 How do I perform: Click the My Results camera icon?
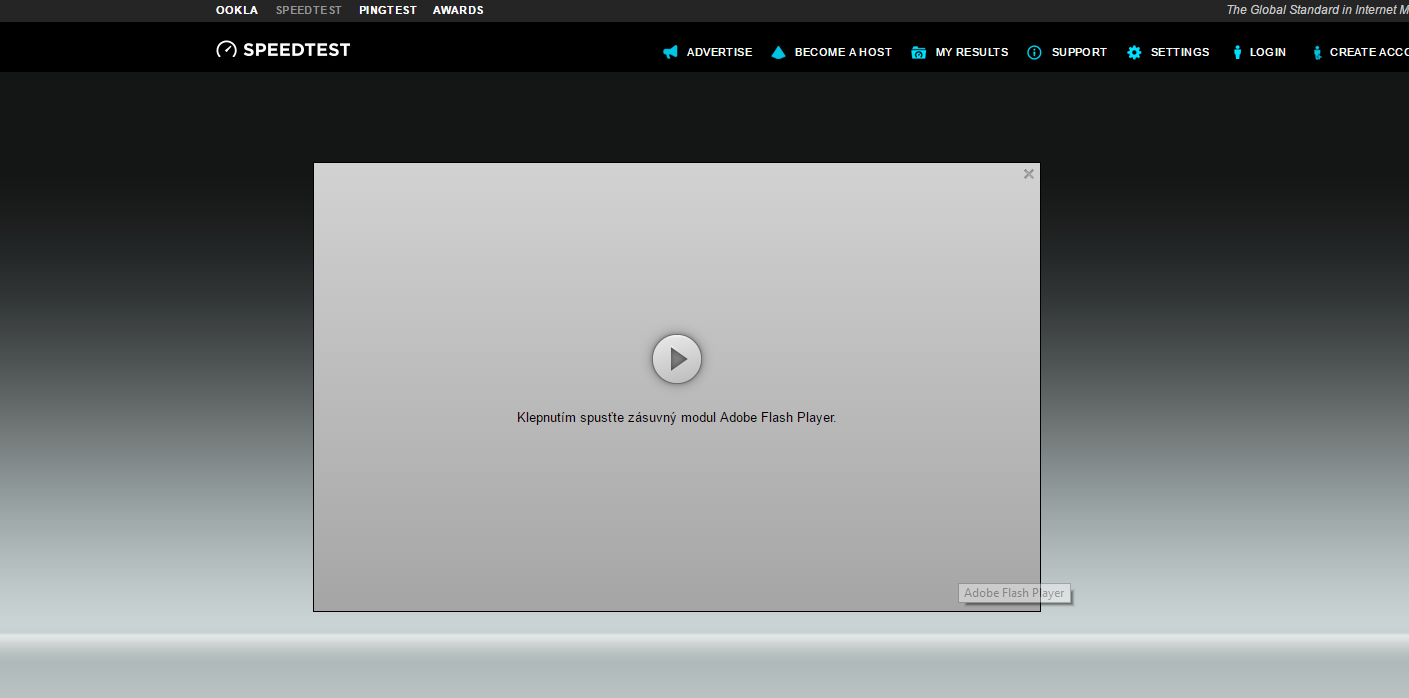919,52
